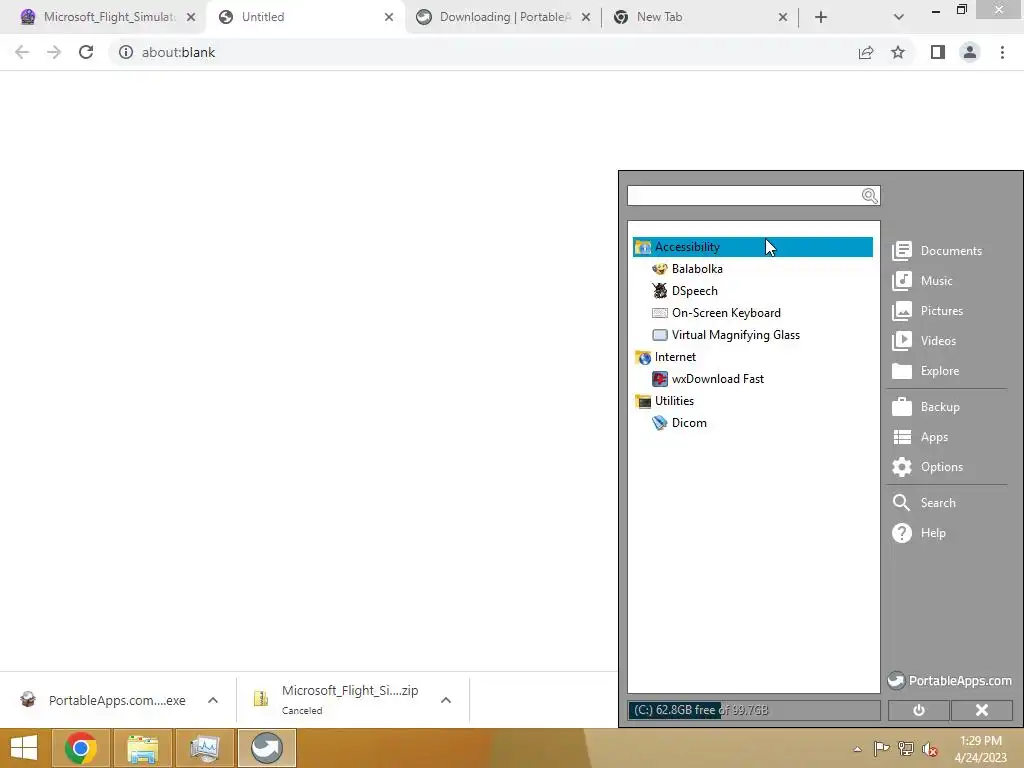The width and height of the screenshot is (1024, 768).
Task: Open the Chrome profile menu
Action: pyautogui.click(x=970, y=52)
